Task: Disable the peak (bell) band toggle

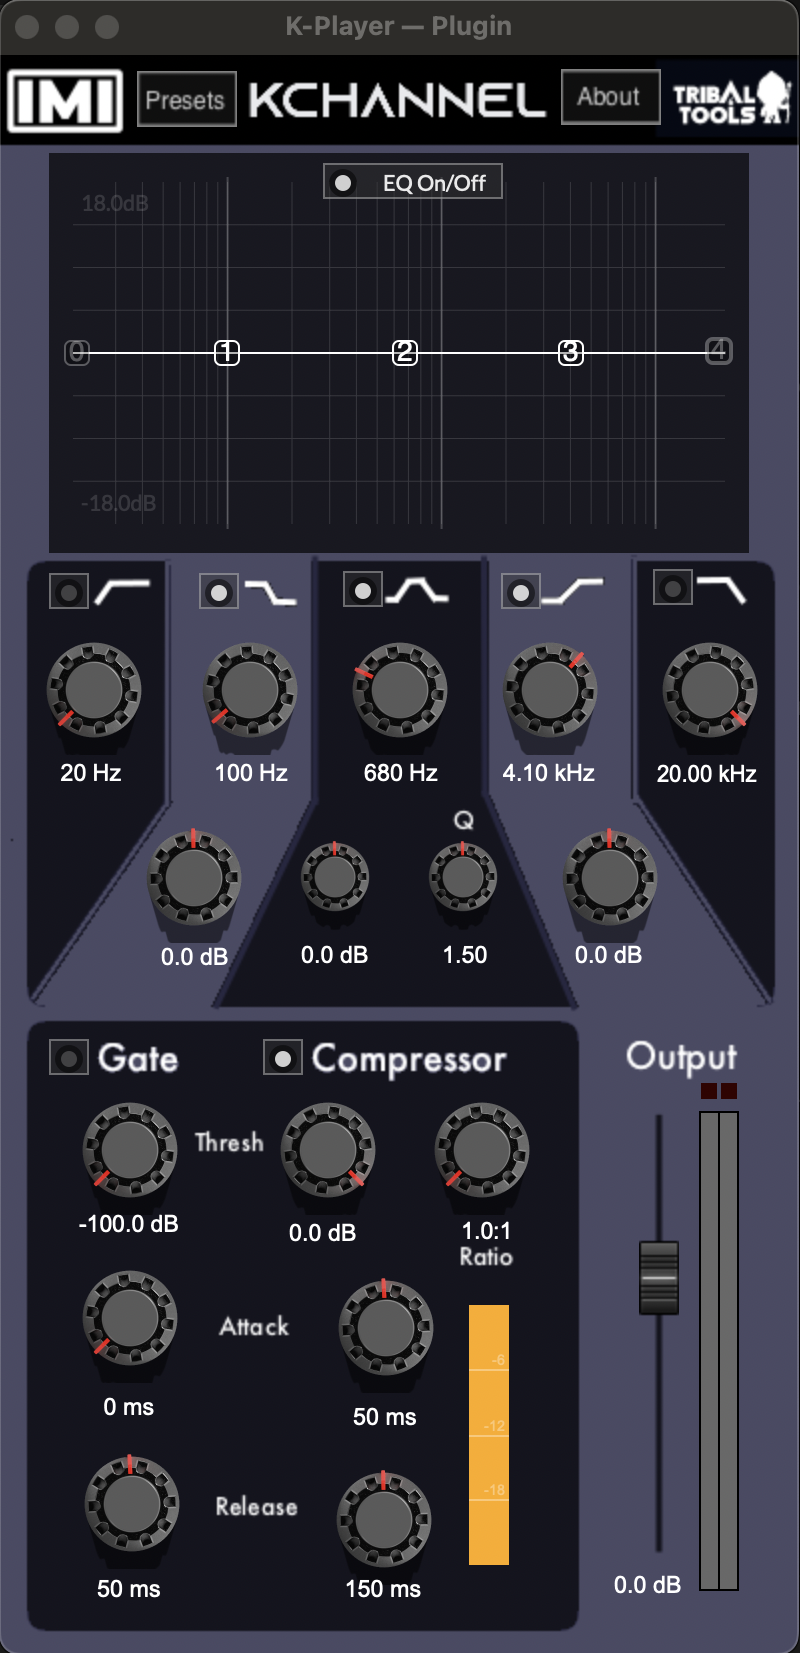Action: tap(362, 589)
